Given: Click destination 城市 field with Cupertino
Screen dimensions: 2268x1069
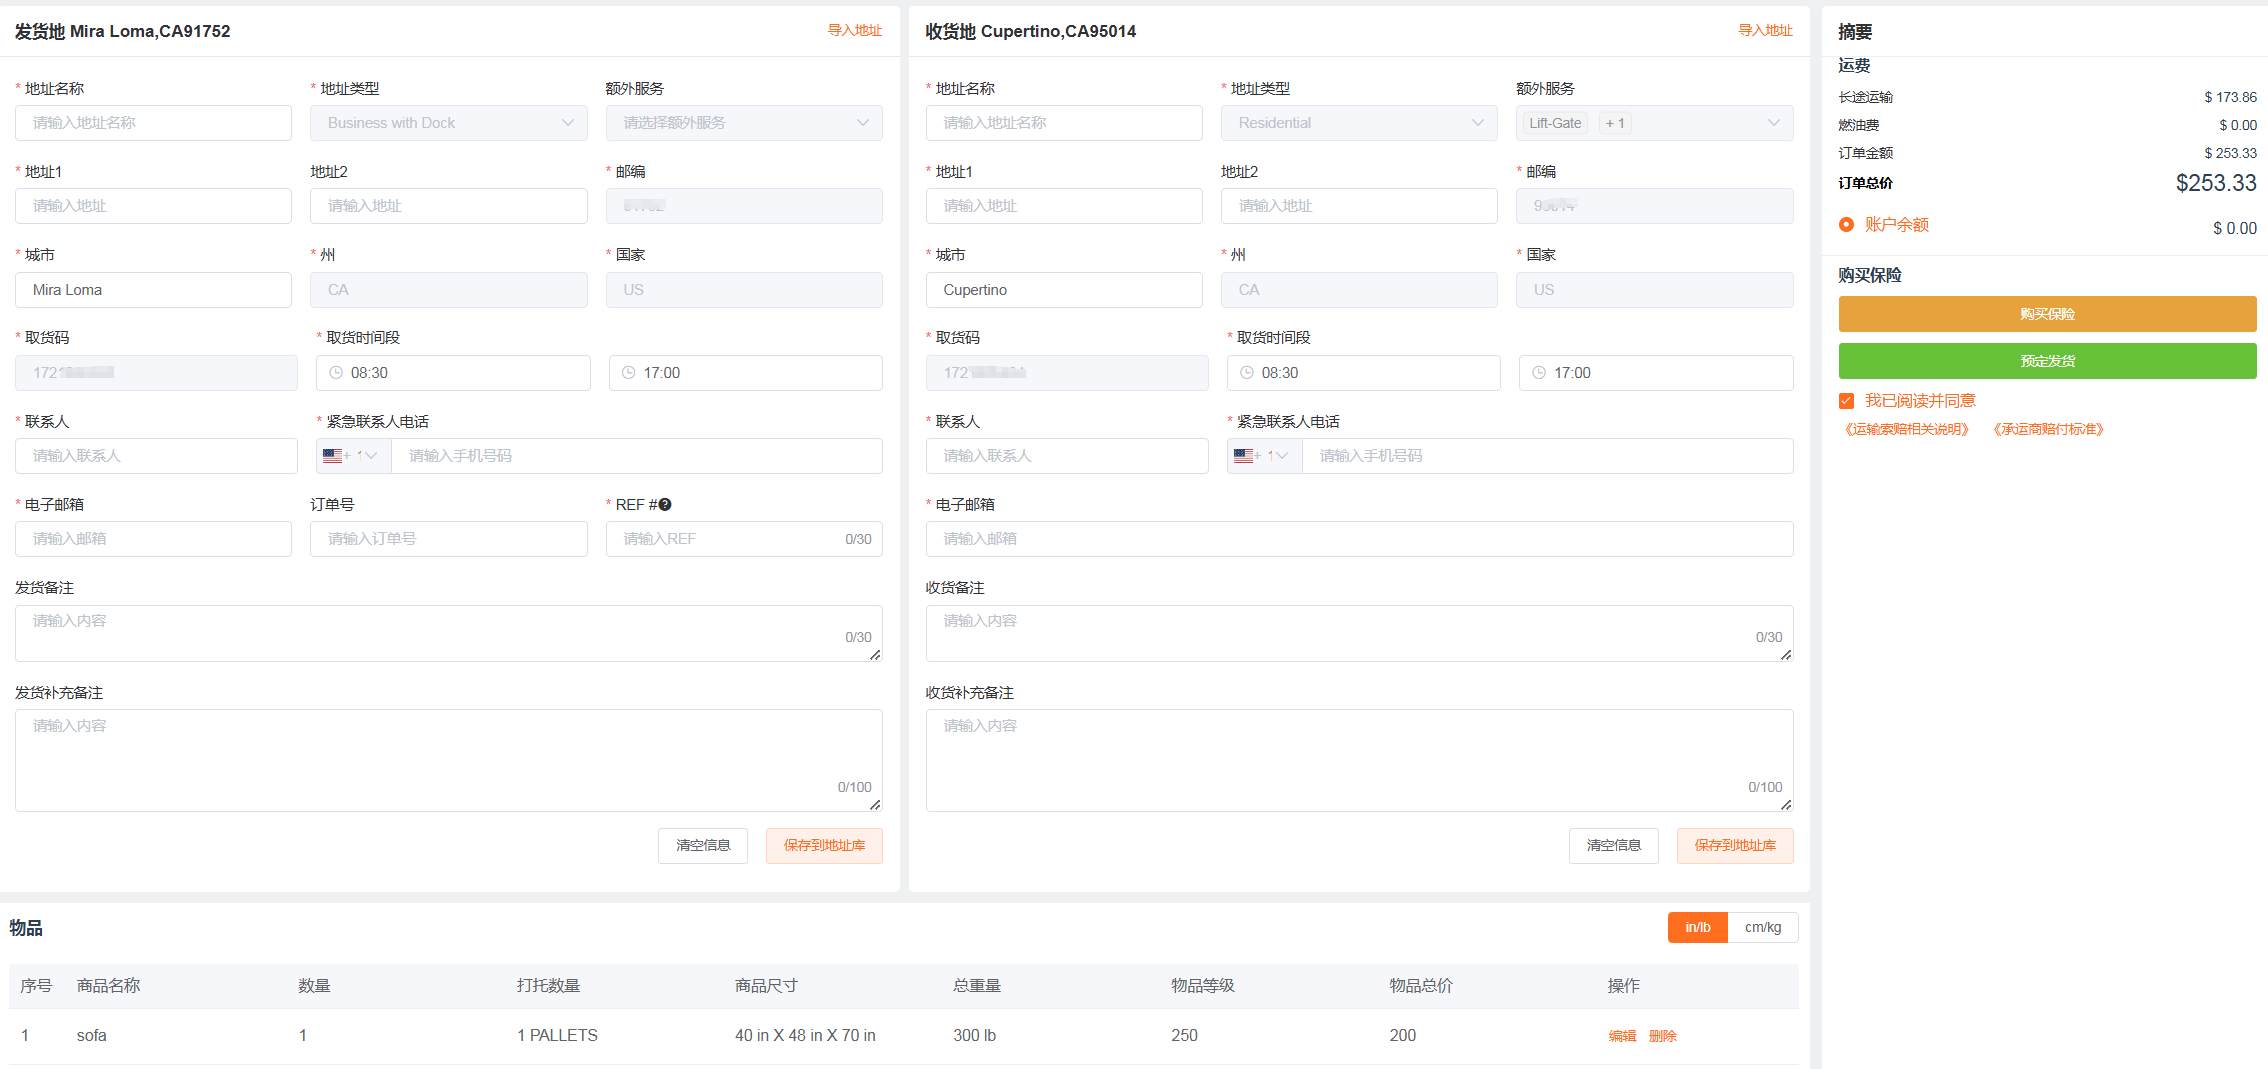Looking at the screenshot, I should tap(1064, 290).
